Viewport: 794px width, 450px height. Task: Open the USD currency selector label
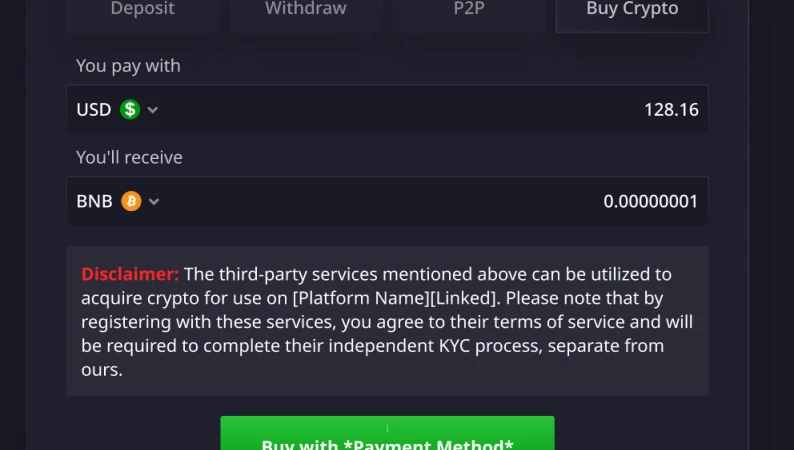(94, 109)
